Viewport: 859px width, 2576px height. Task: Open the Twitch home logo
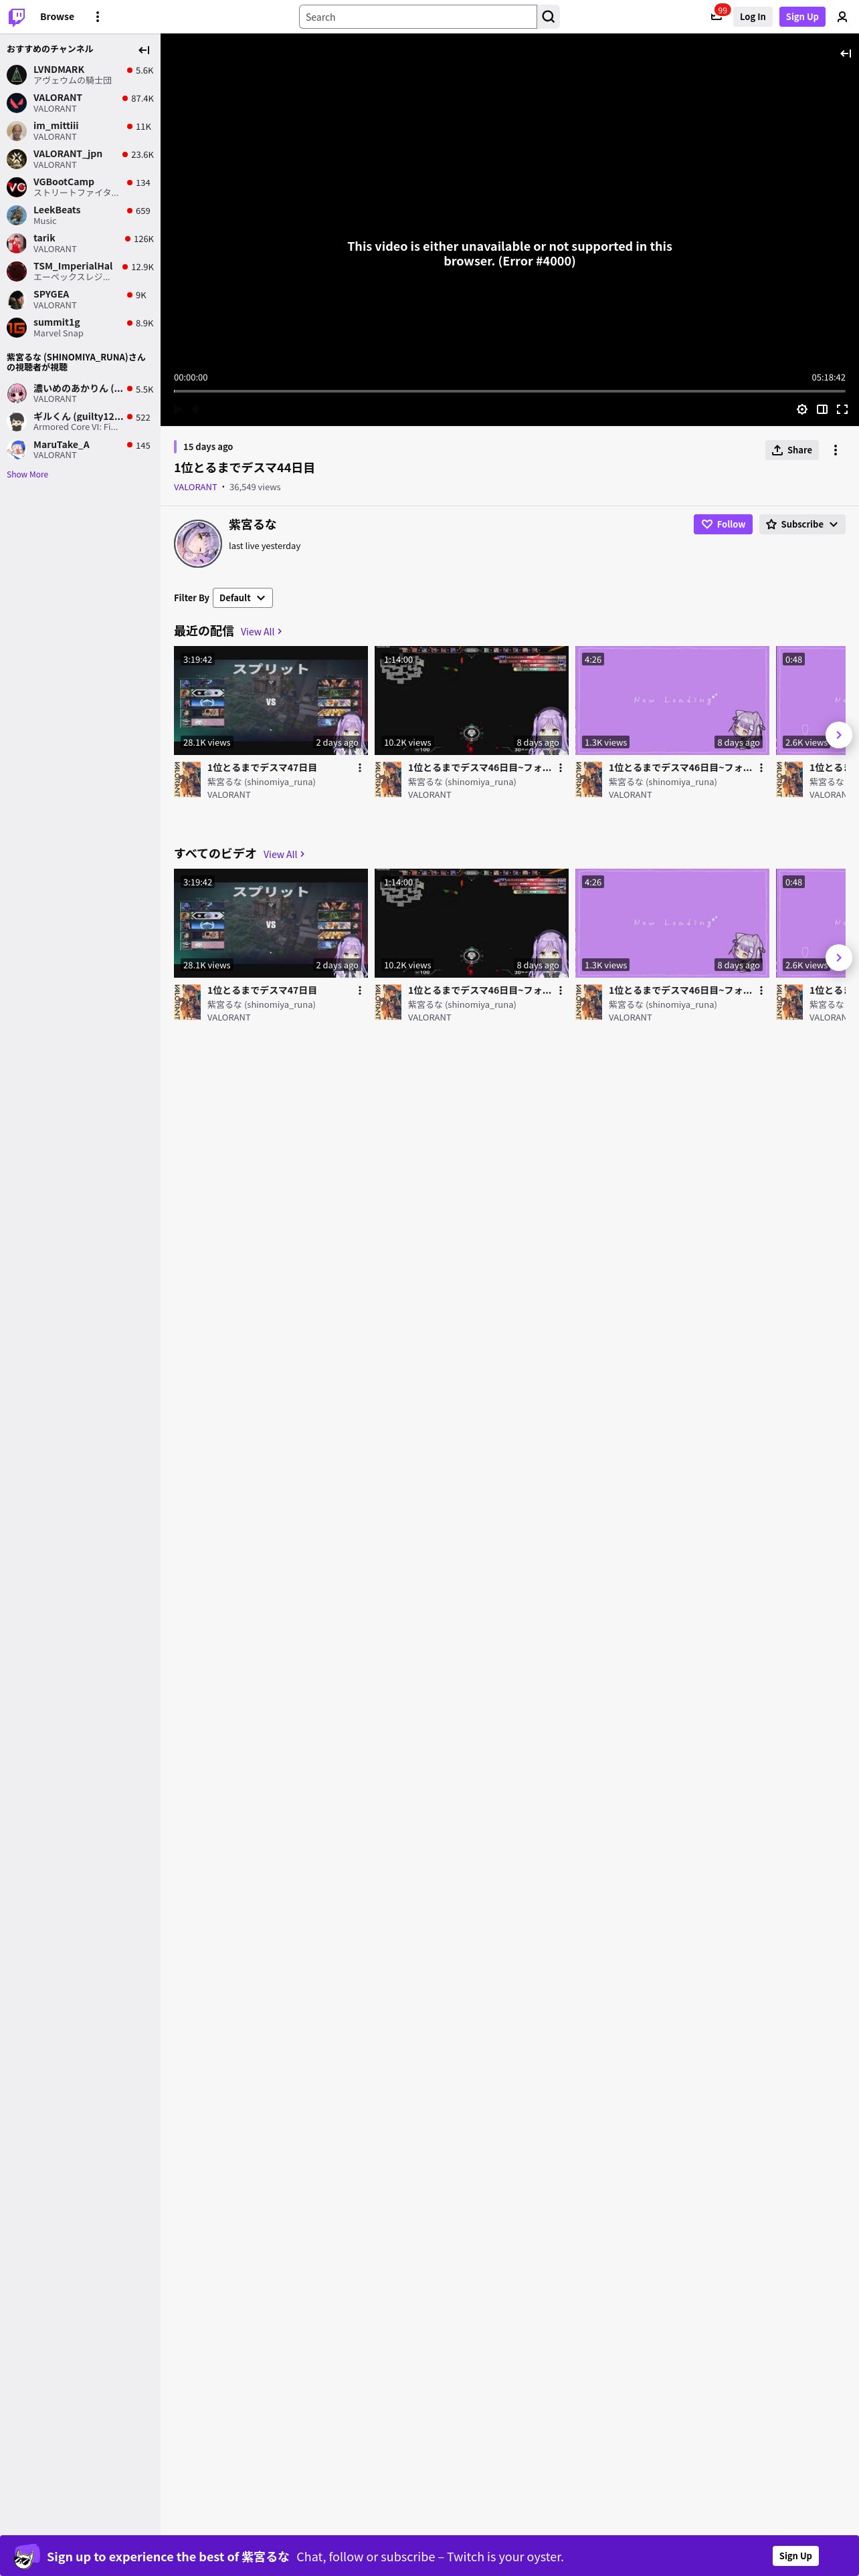(x=17, y=17)
